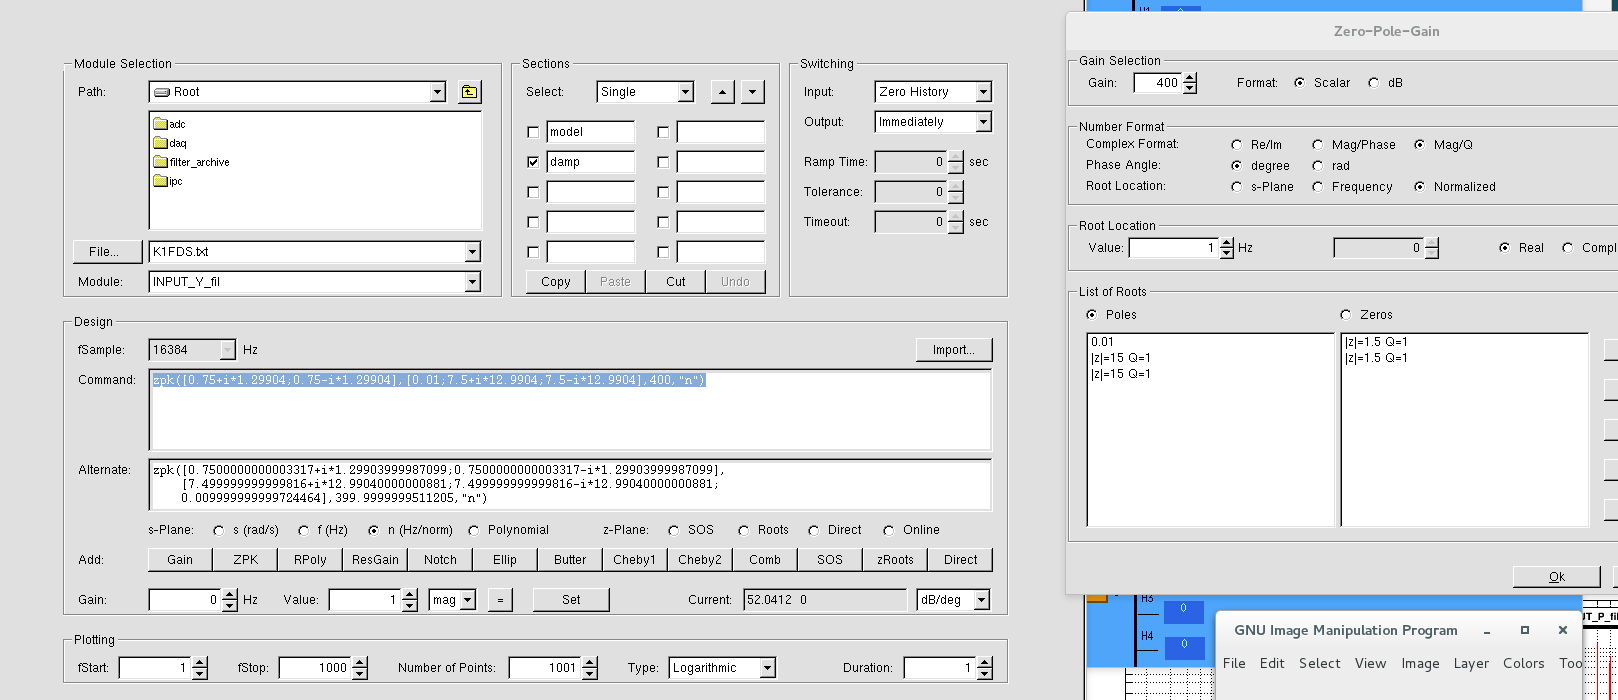Open GIMP Image menu
1618x700 pixels.
1420,664
